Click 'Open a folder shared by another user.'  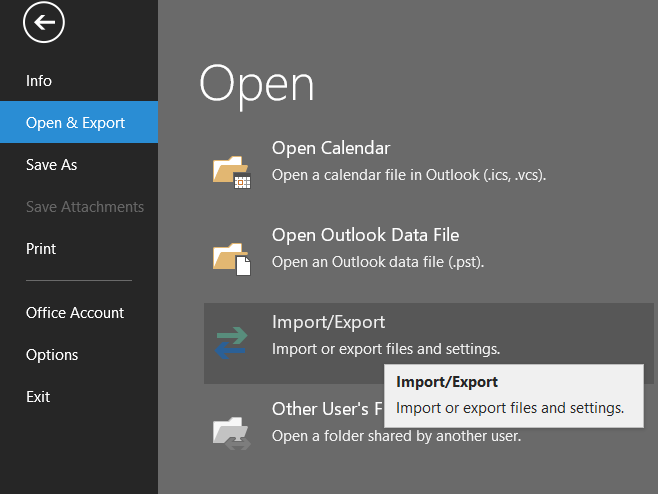pos(396,436)
